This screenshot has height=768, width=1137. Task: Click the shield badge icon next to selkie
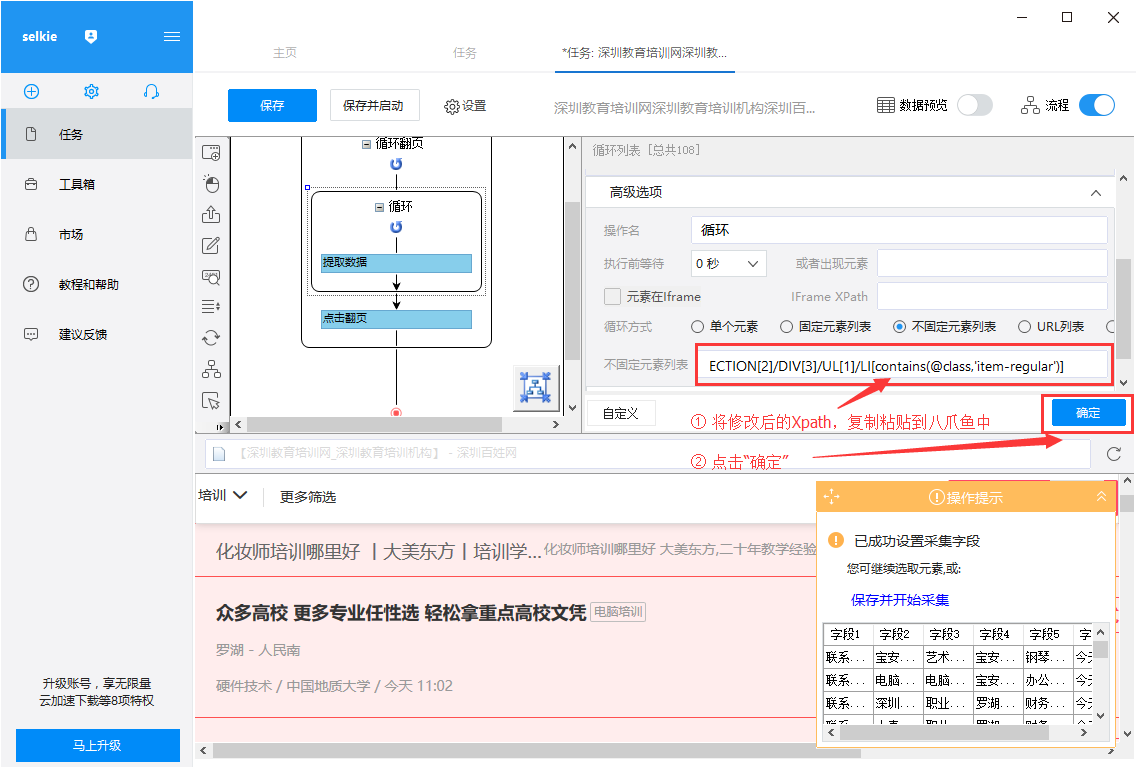tap(91, 36)
